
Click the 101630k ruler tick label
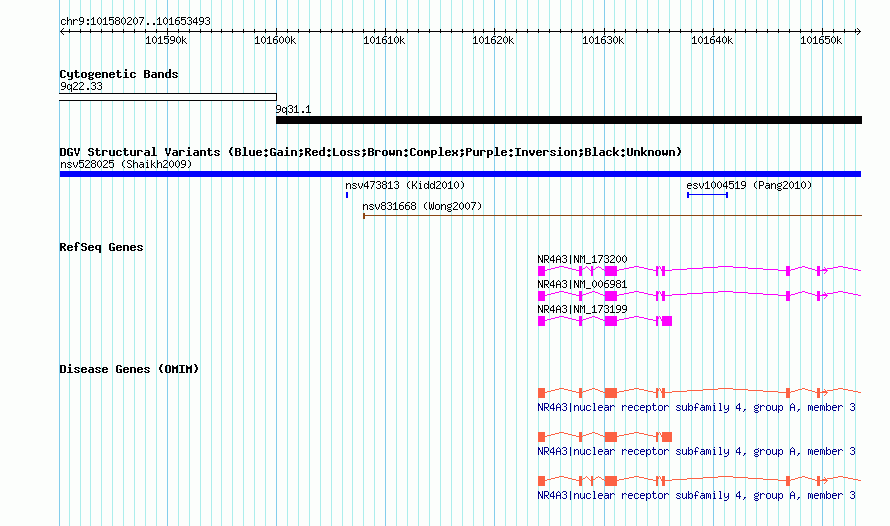click(x=603, y=40)
